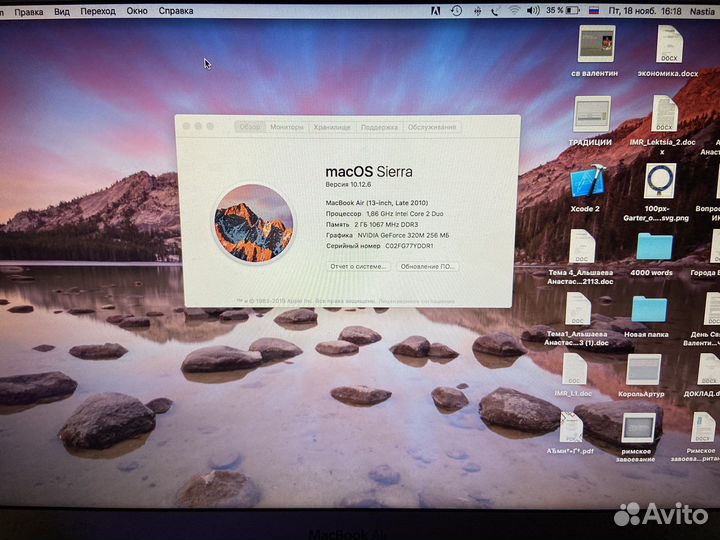Open the Переход menu
This screenshot has width=720, height=540.
pyautogui.click(x=98, y=11)
